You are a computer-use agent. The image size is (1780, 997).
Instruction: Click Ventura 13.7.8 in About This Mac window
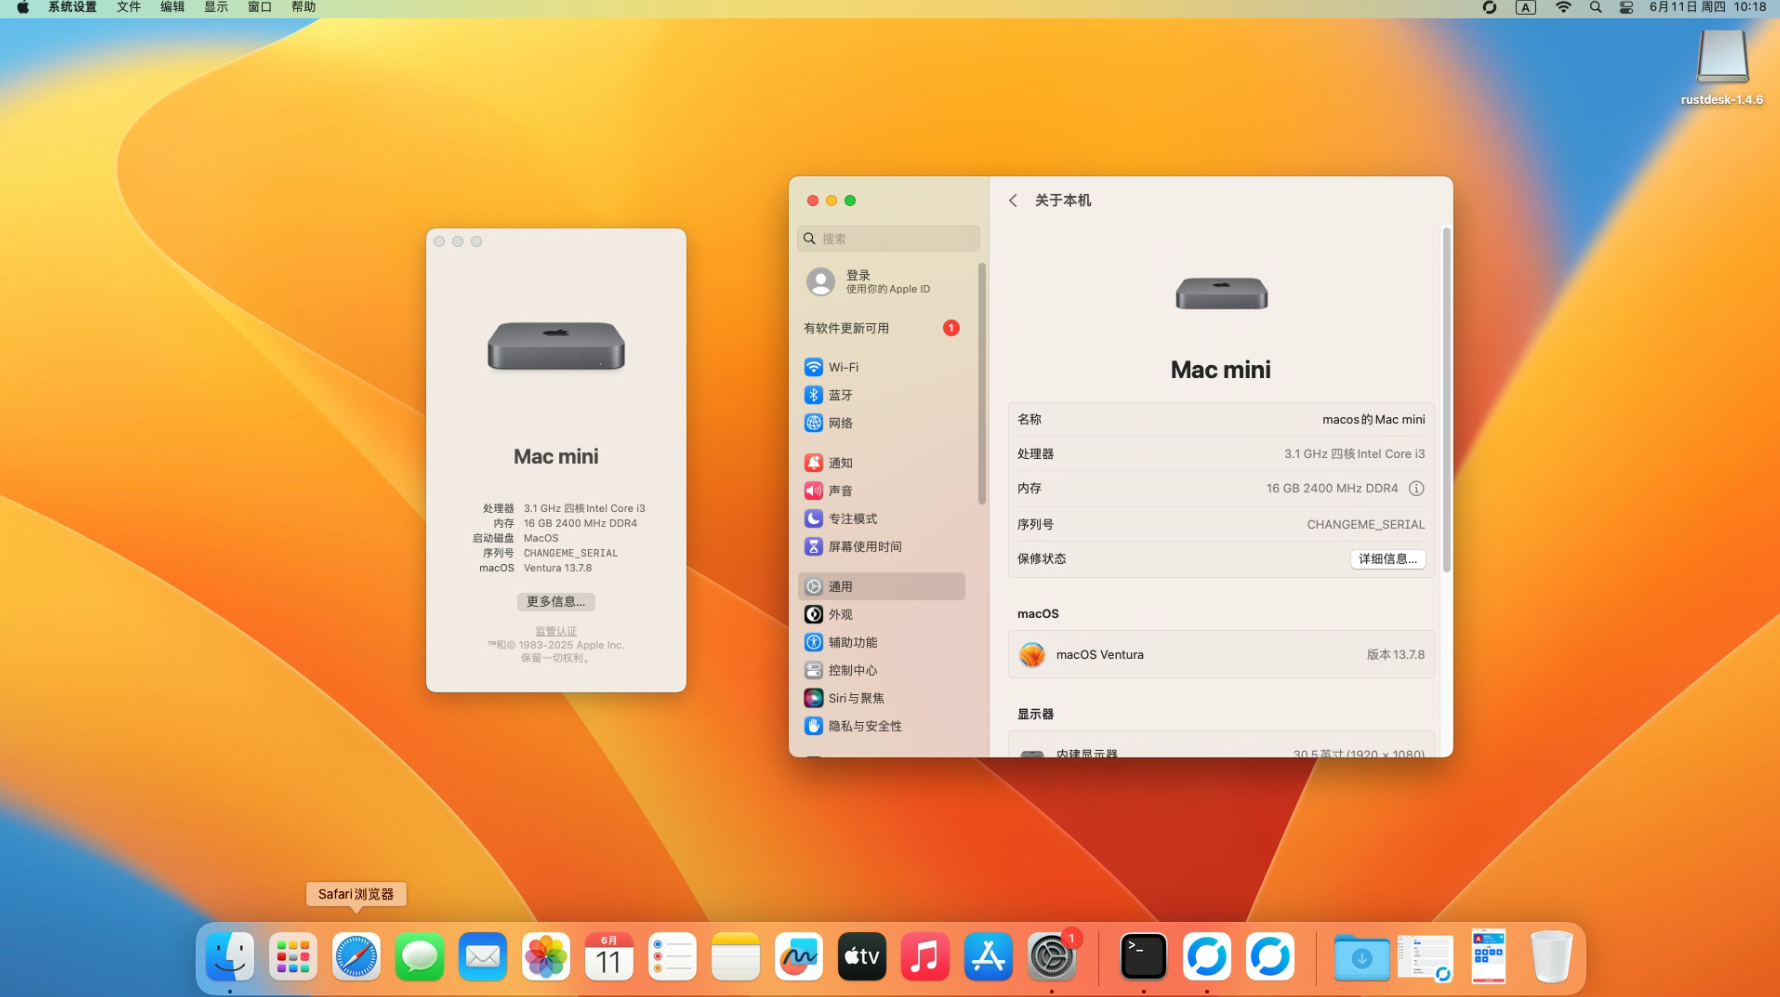(x=558, y=568)
